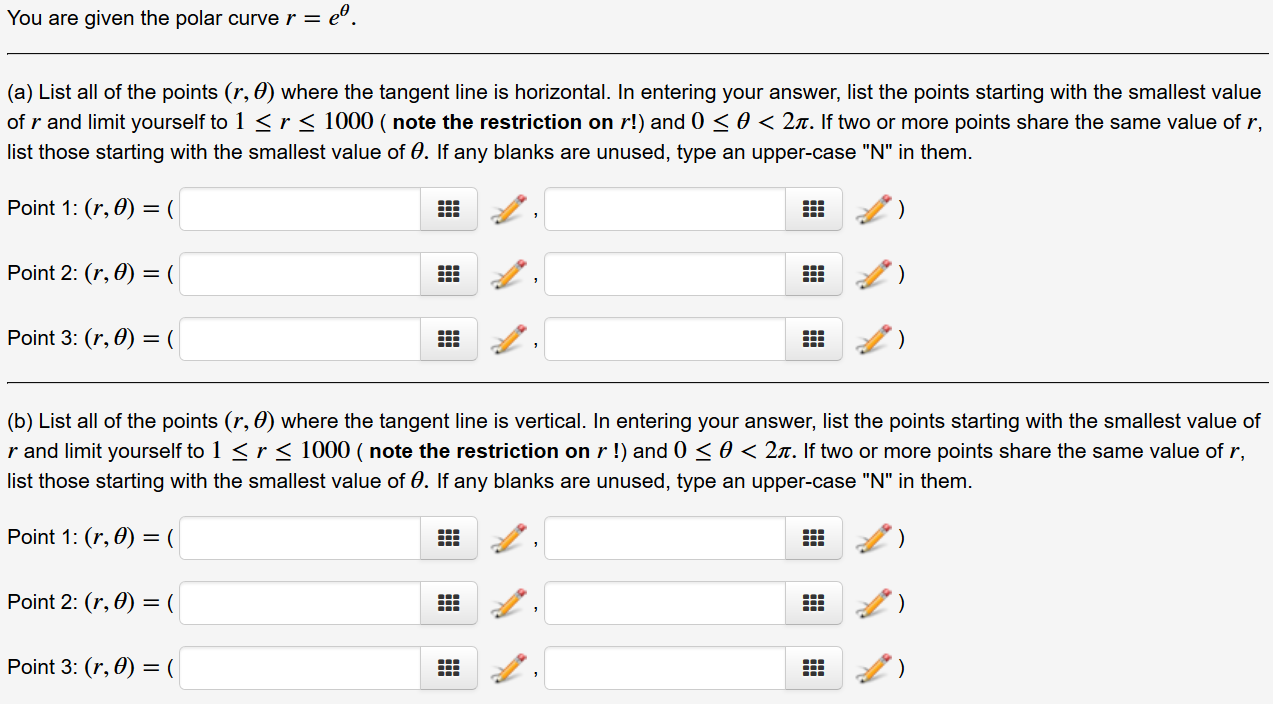Open the math keypad for Point 2 theta in part (a)
The image size is (1273, 704).
click(813, 274)
